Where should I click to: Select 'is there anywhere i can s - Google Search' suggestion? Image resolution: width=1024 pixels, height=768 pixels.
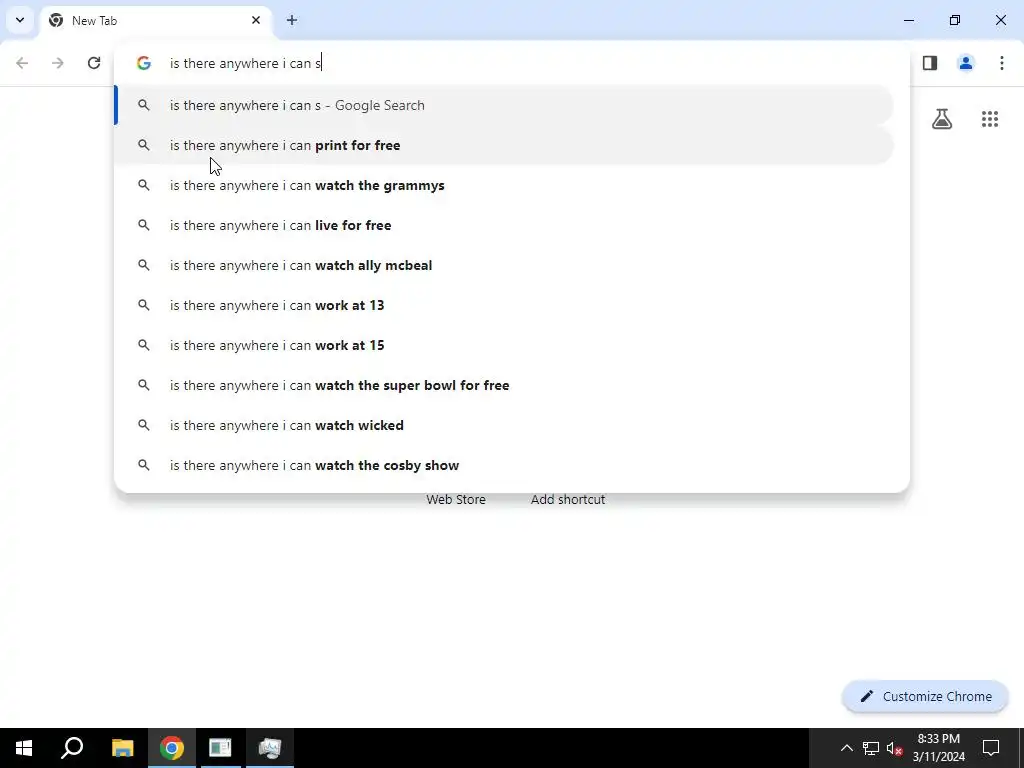[504, 105]
